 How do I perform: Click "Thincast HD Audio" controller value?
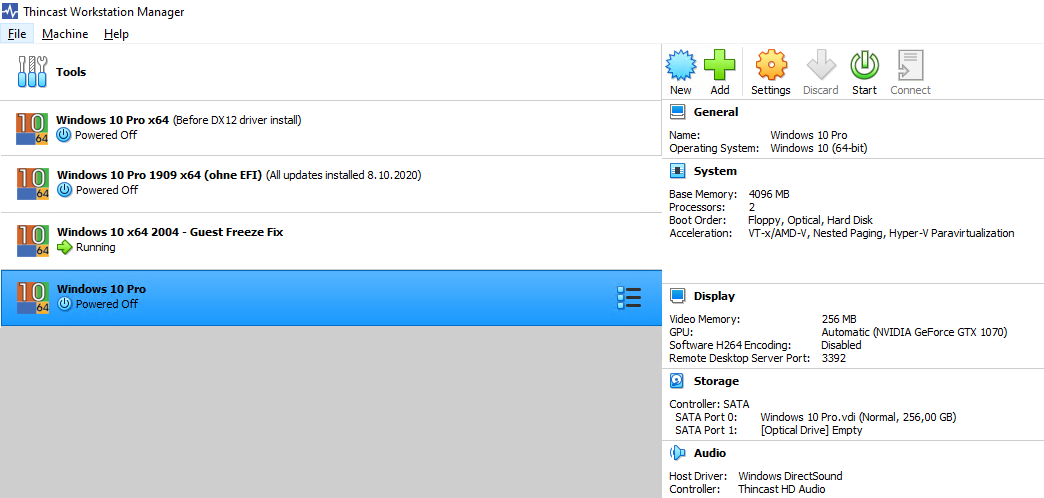(782, 489)
